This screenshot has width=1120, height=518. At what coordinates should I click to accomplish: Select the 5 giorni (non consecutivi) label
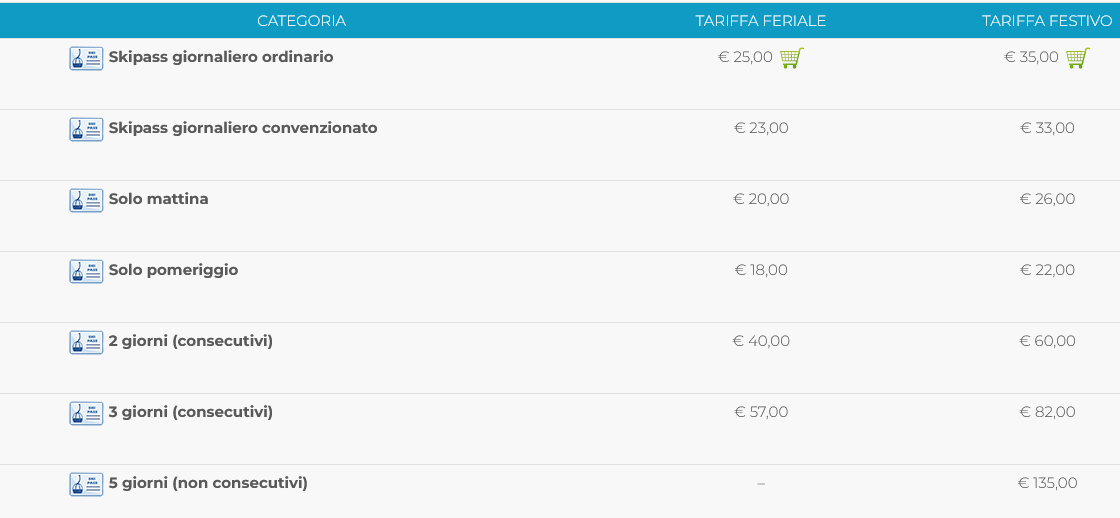(x=208, y=483)
